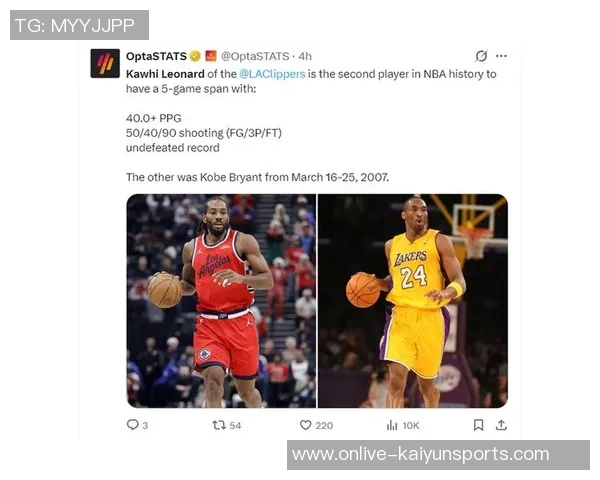Click the @OptaSTATS handle
600x480 pixels.
click(x=255, y=56)
